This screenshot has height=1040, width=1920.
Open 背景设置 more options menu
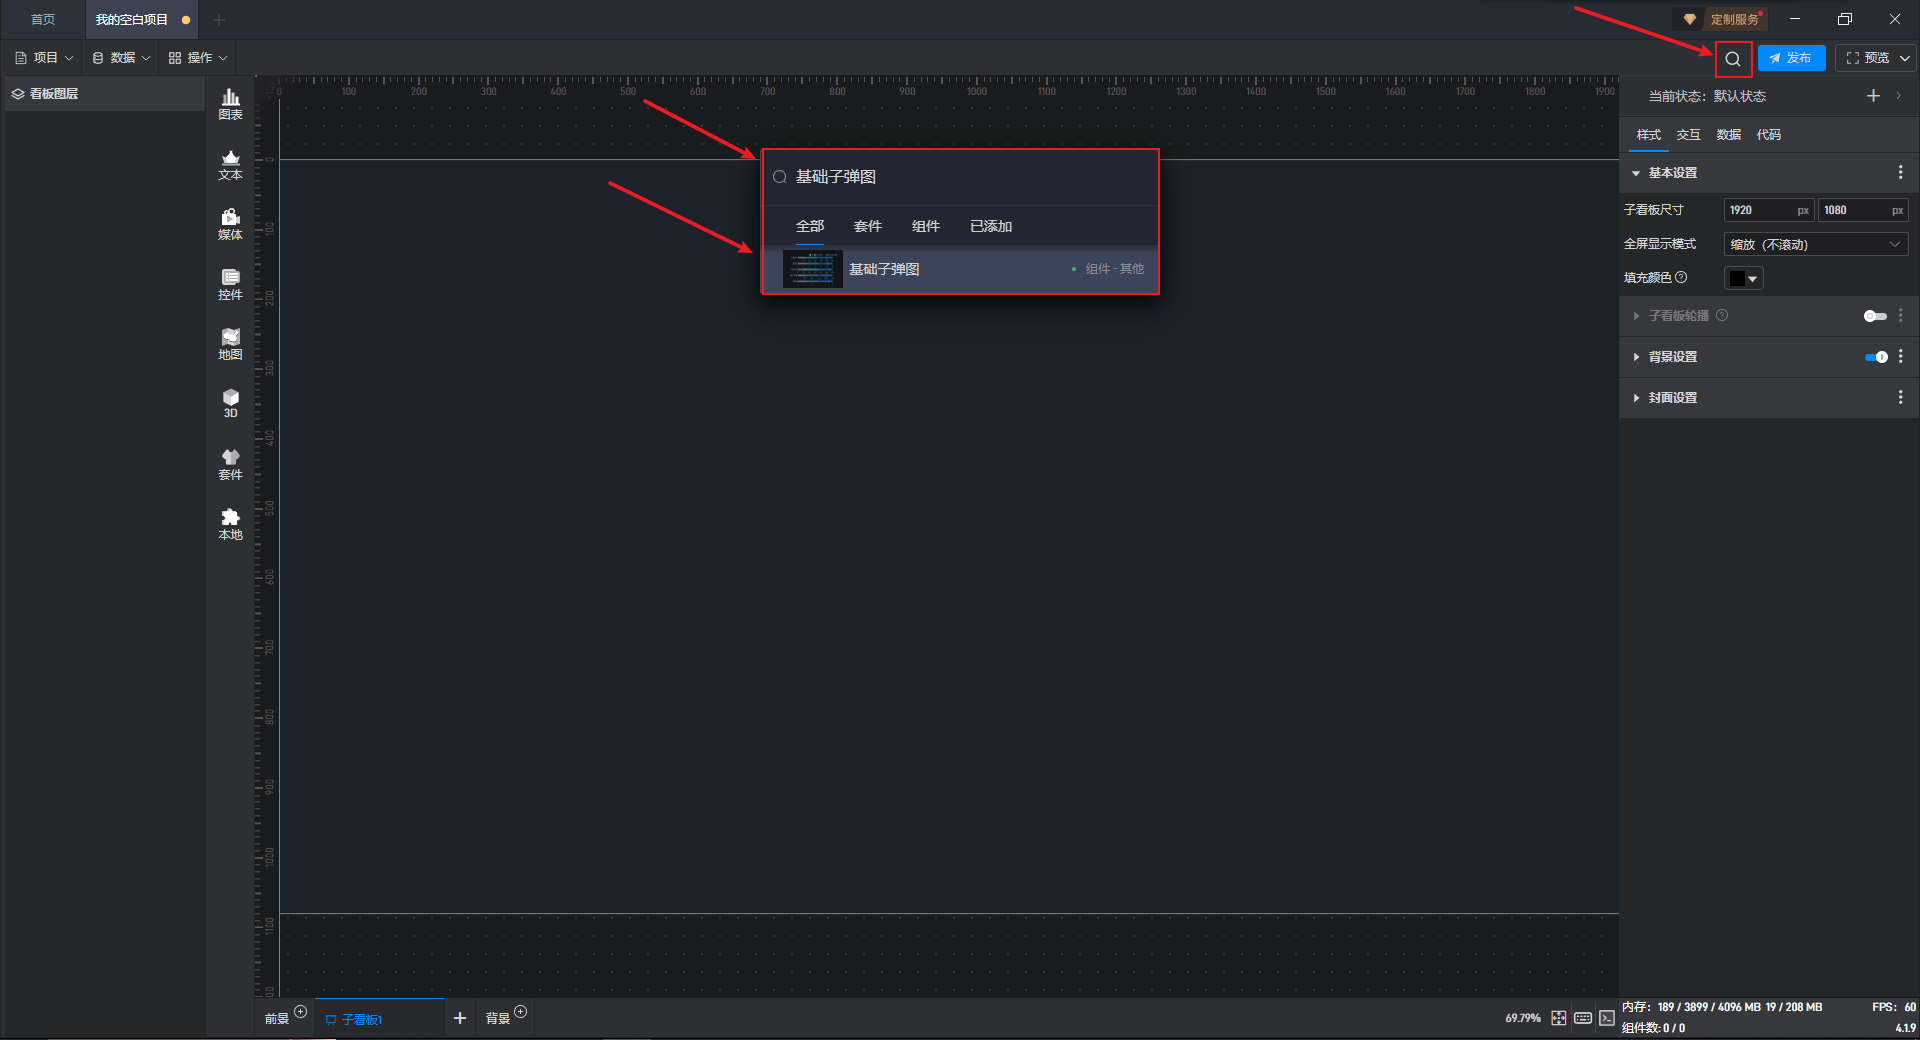[x=1900, y=357]
